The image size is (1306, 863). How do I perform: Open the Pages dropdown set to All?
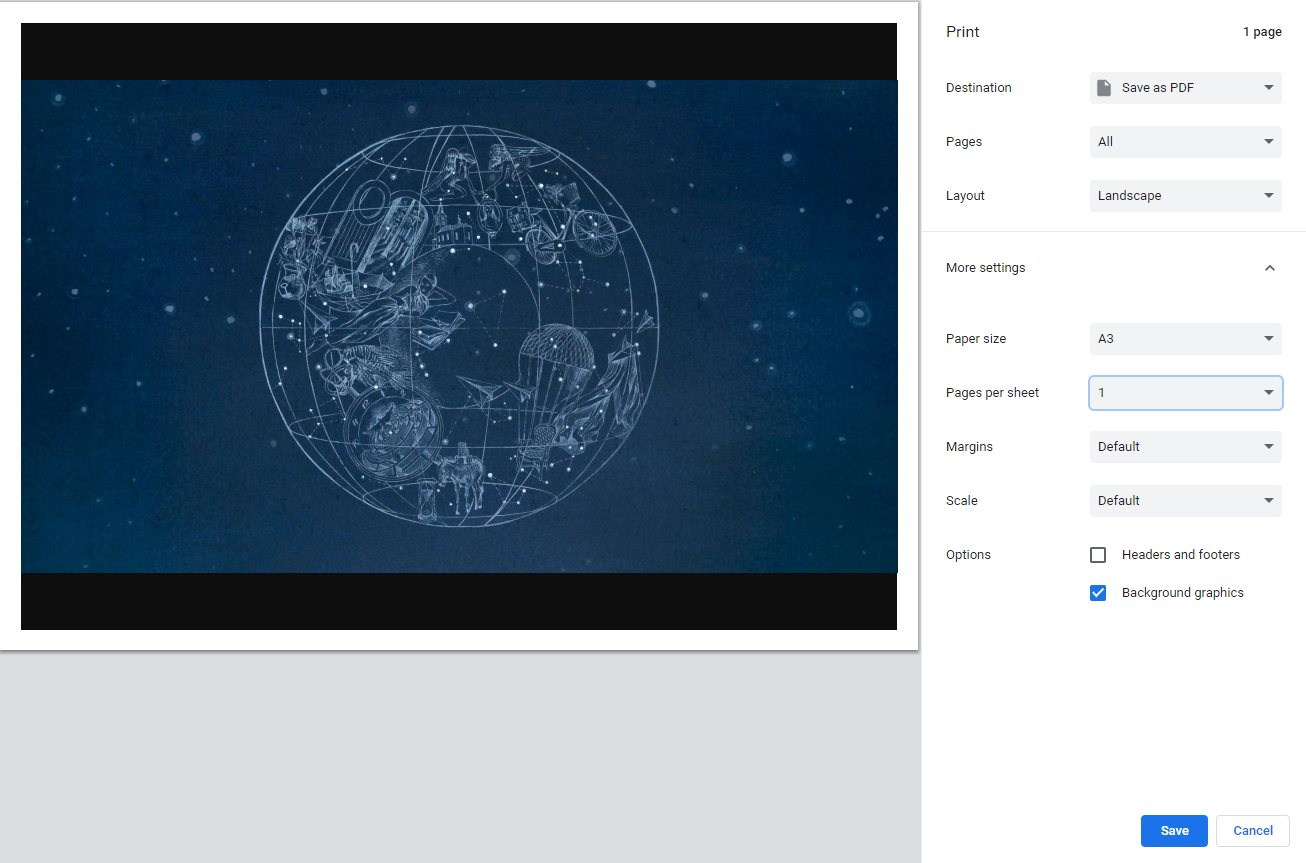1185,142
